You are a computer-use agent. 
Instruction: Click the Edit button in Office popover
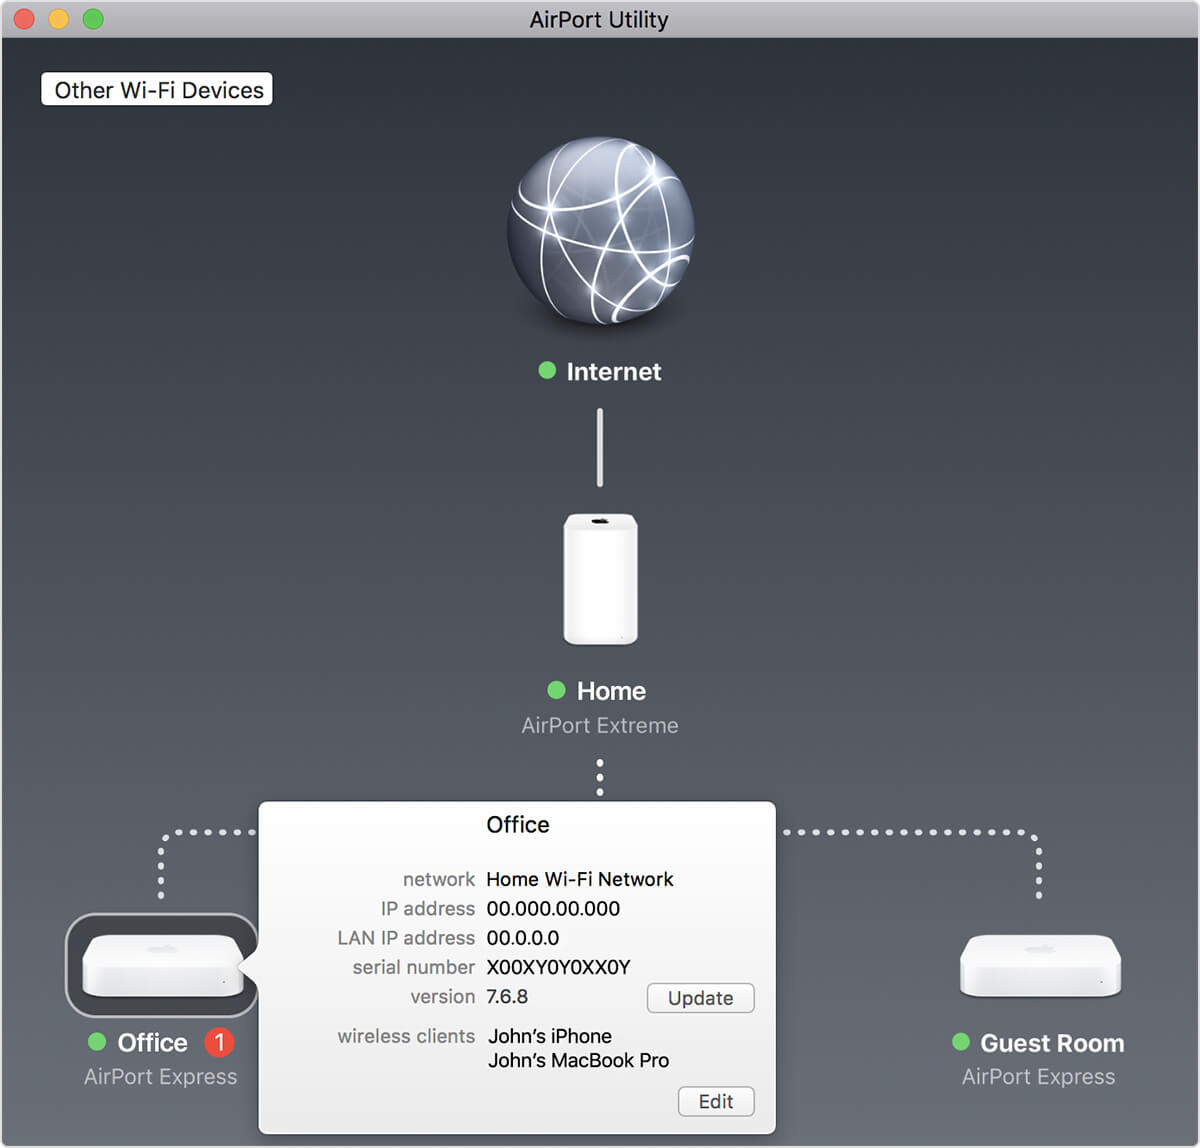point(716,1101)
